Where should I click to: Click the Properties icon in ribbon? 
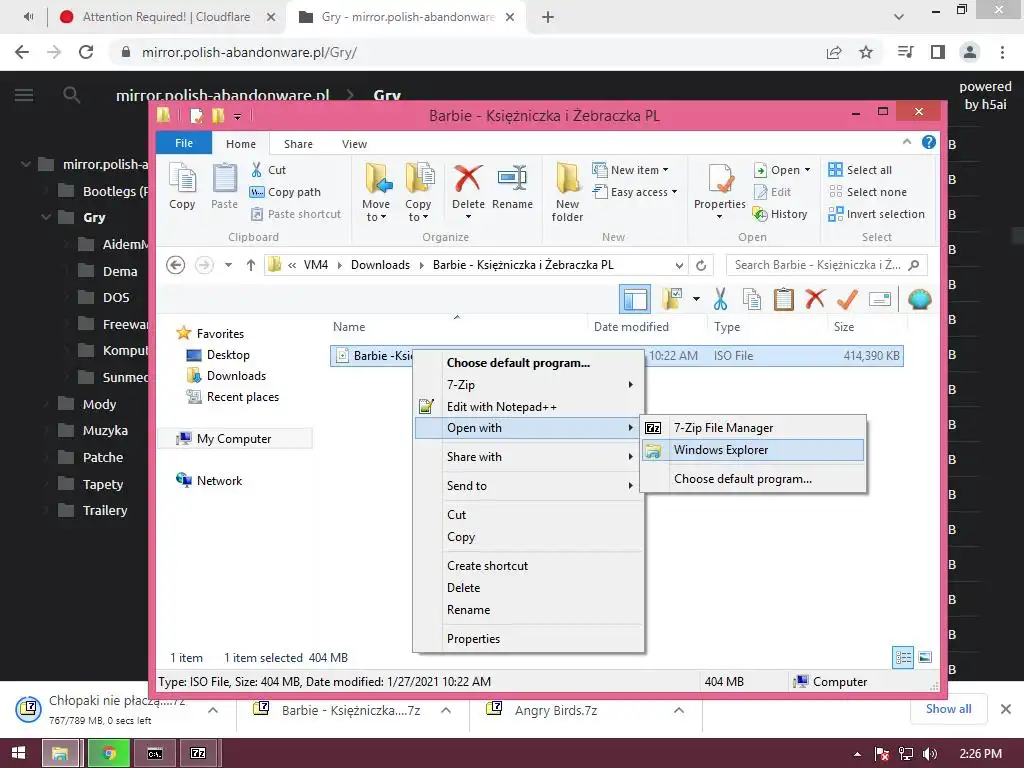(720, 179)
